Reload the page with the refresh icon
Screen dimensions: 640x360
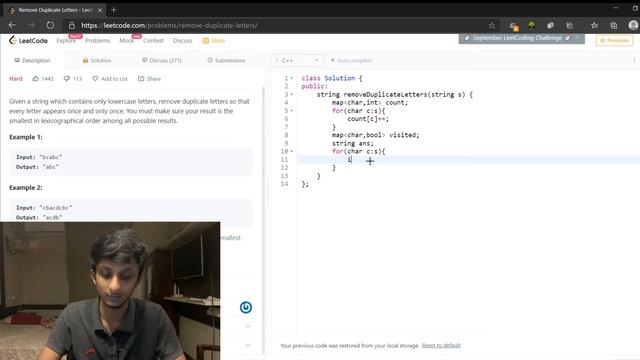coord(50,25)
